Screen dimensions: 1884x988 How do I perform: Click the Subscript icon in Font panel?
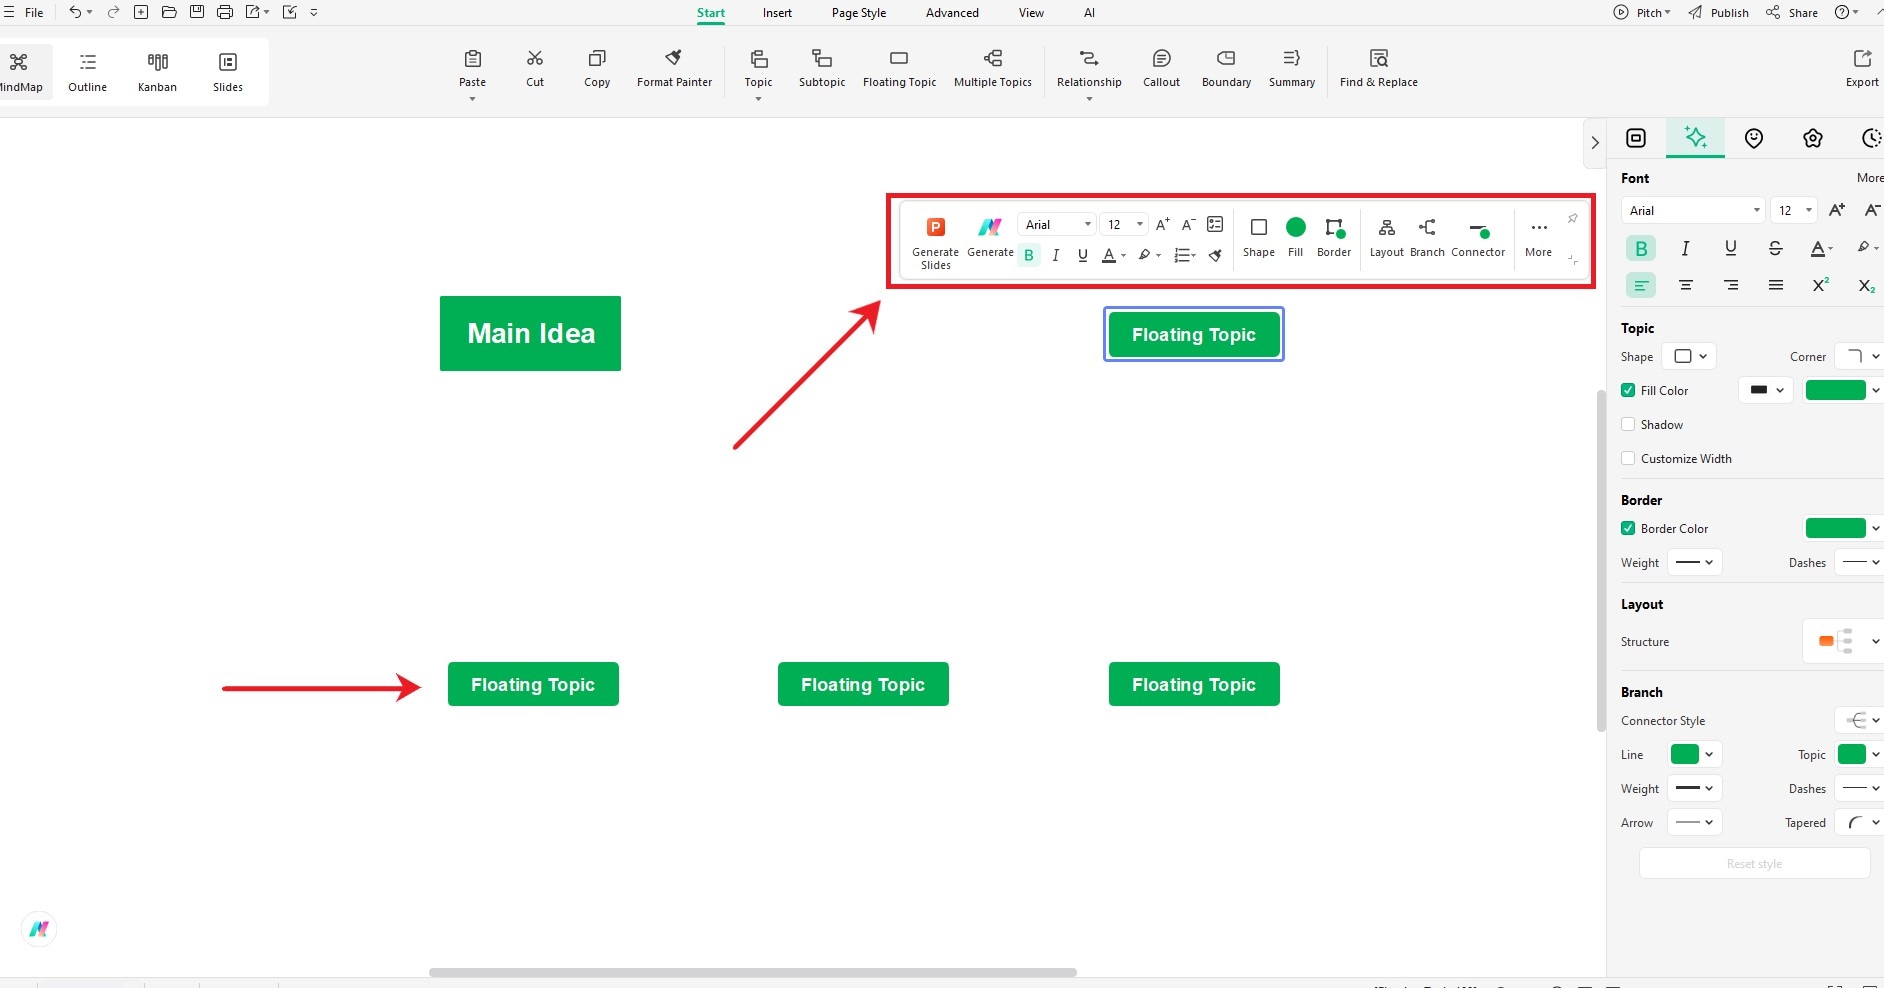point(1866,285)
